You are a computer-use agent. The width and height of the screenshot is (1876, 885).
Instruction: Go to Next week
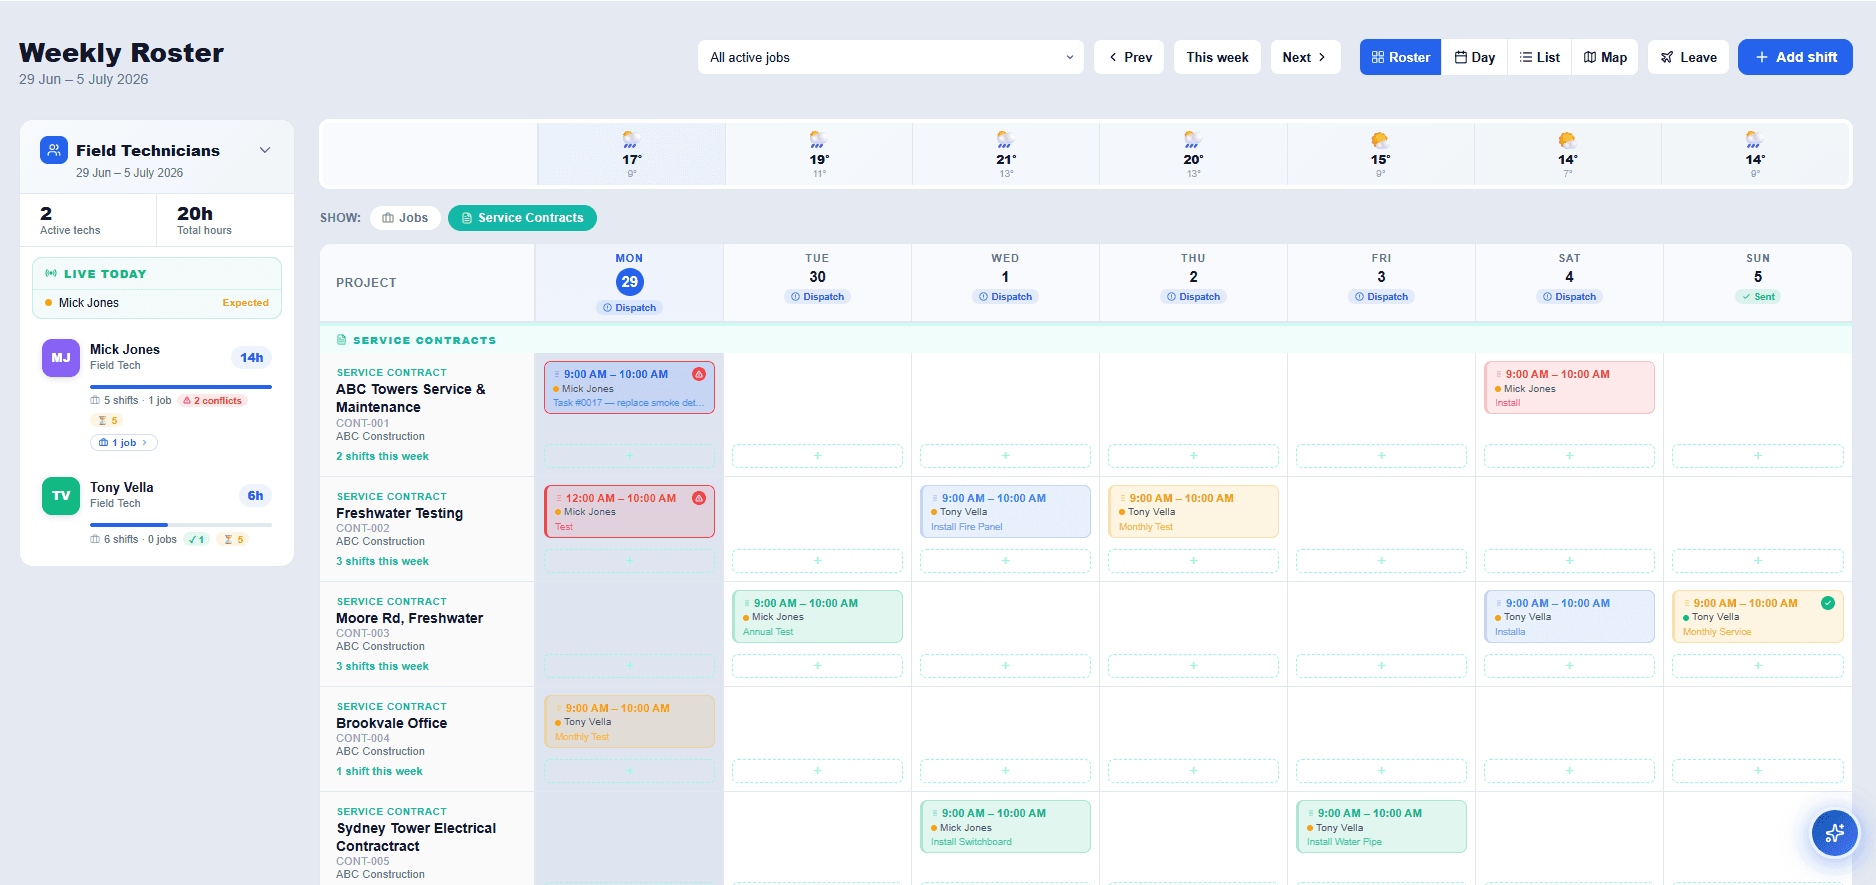click(x=1305, y=57)
